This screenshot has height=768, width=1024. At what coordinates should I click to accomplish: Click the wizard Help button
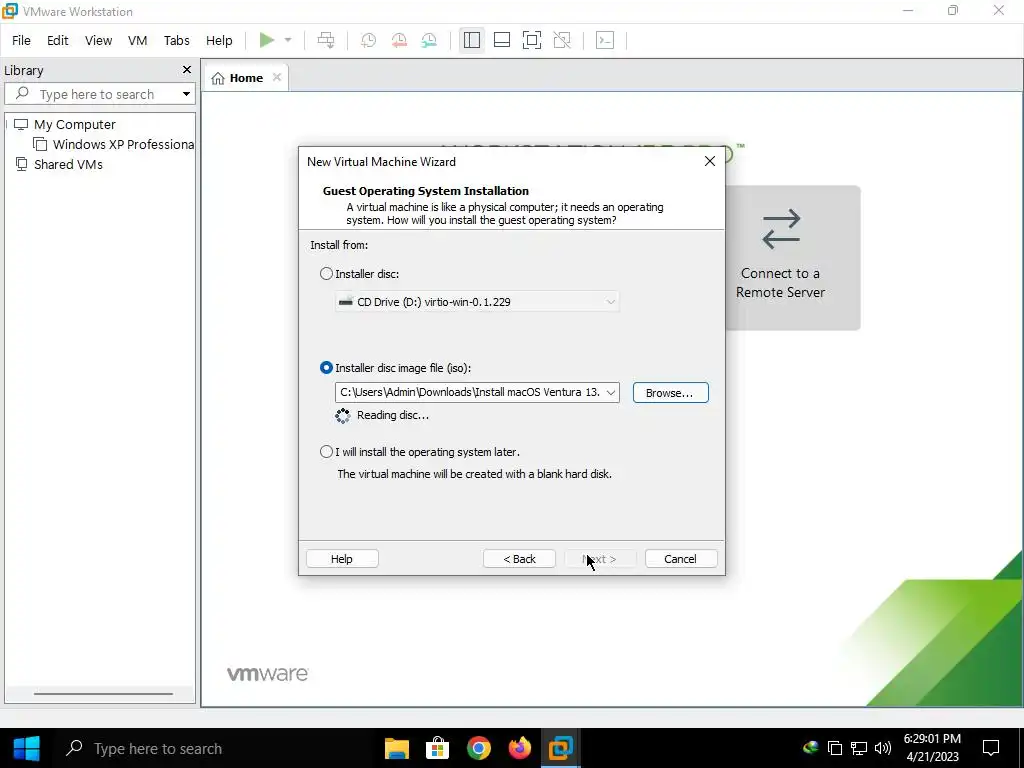click(342, 559)
